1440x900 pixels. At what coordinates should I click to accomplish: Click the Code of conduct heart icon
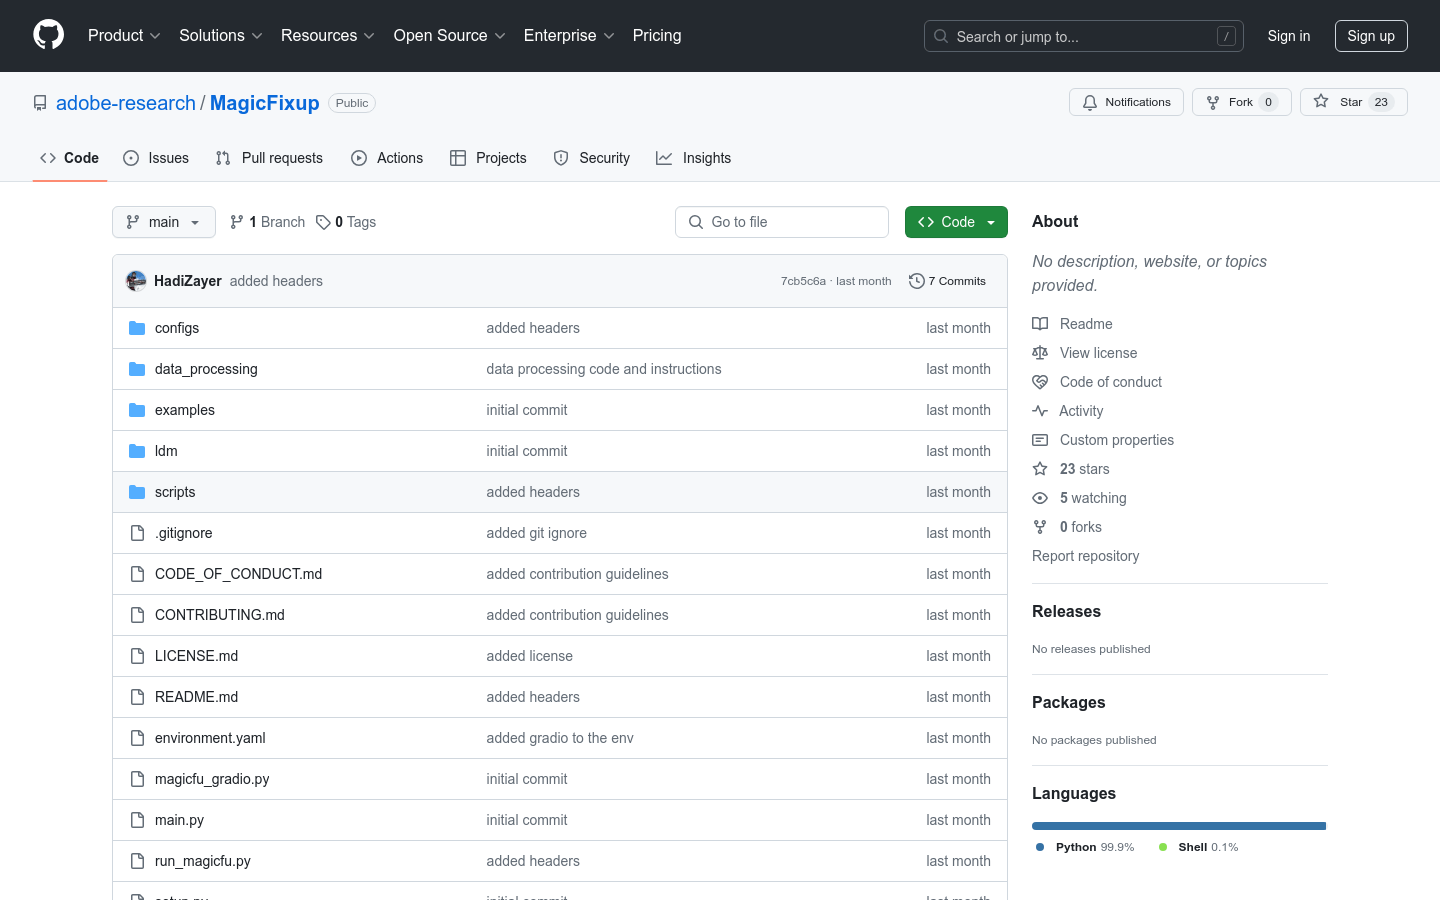point(1040,382)
